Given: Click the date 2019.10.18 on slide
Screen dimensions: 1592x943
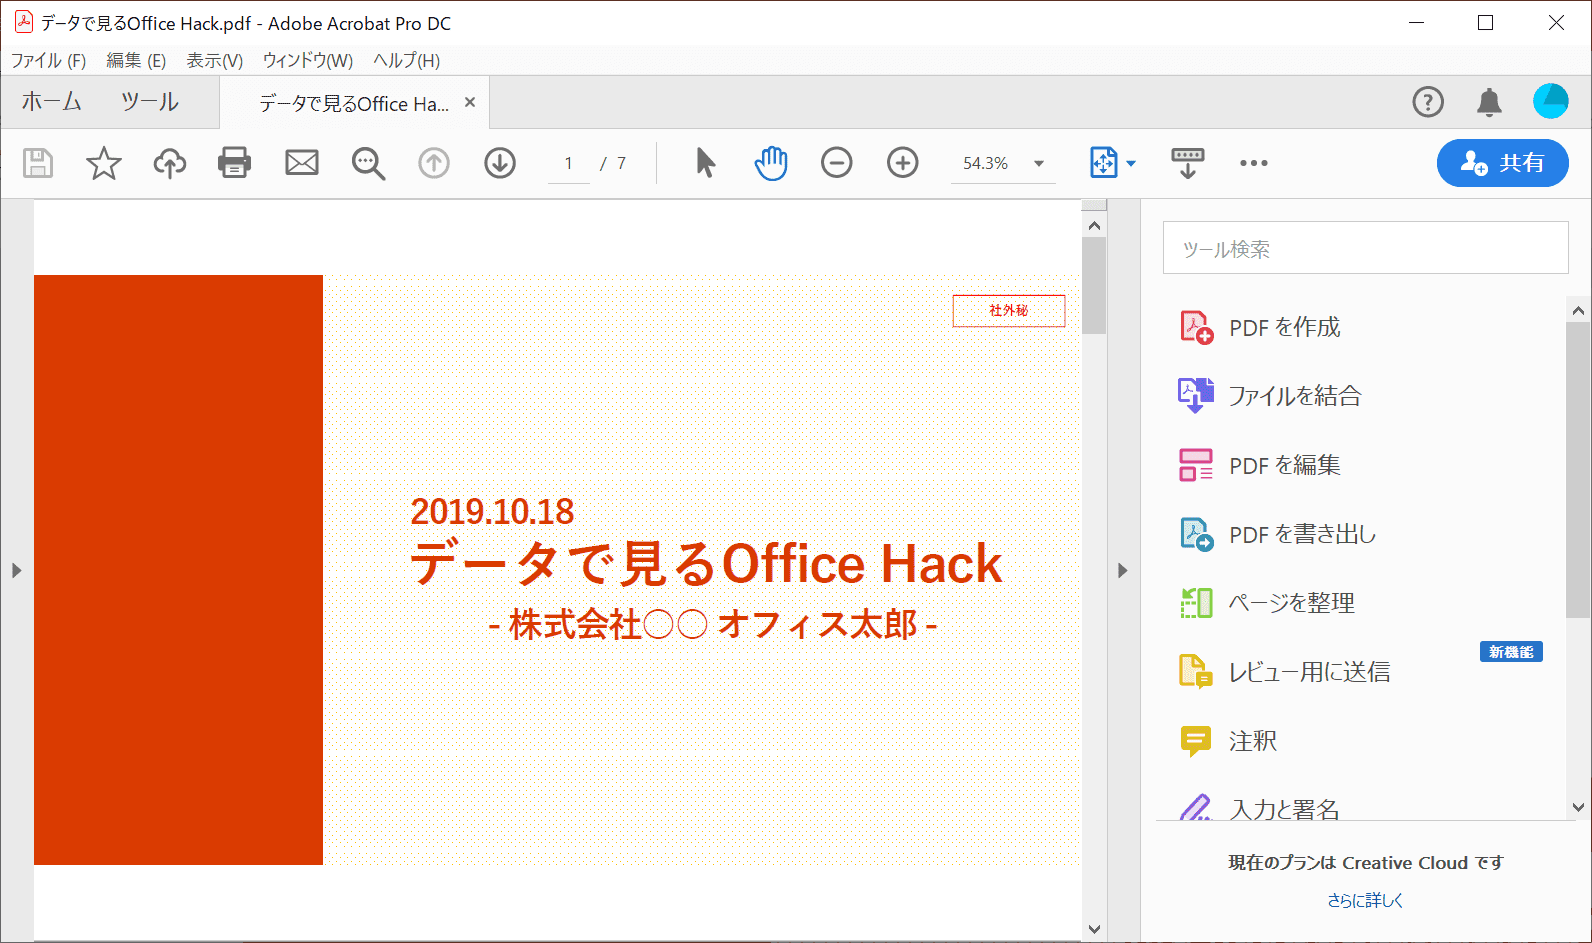Looking at the screenshot, I should point(492,512).
